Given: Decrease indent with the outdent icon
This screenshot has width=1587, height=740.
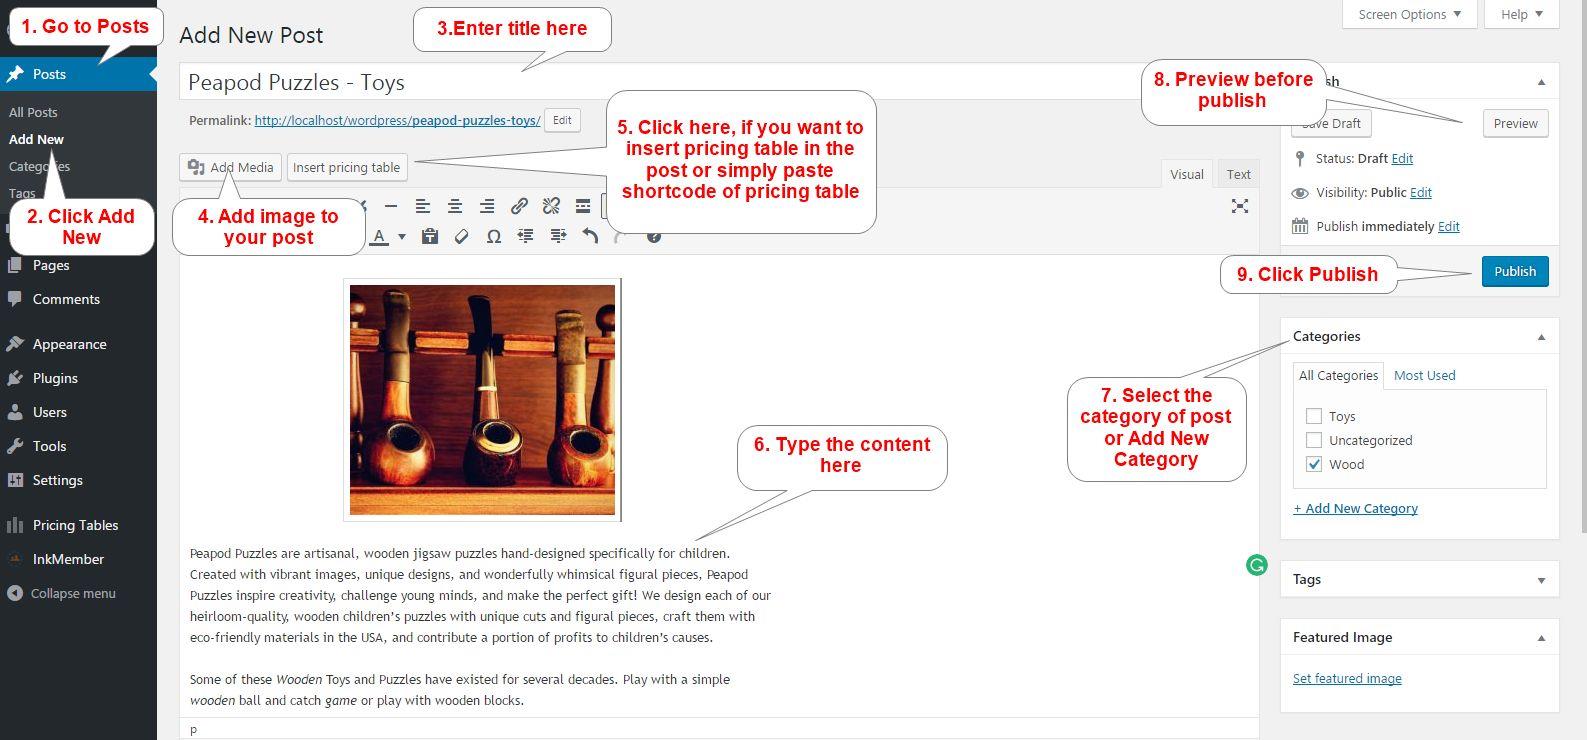Looking at the screenshot, I should tap(525, 236).
